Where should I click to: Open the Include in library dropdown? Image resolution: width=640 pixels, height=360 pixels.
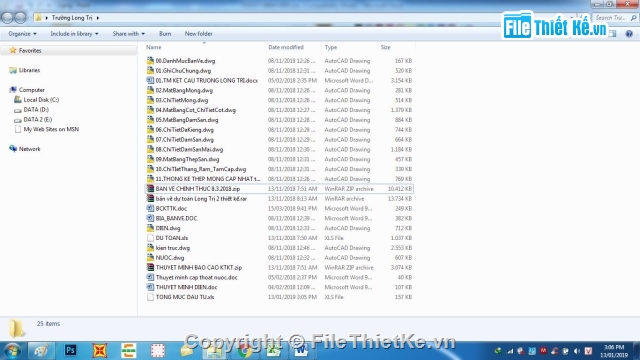tap(74, 34)
